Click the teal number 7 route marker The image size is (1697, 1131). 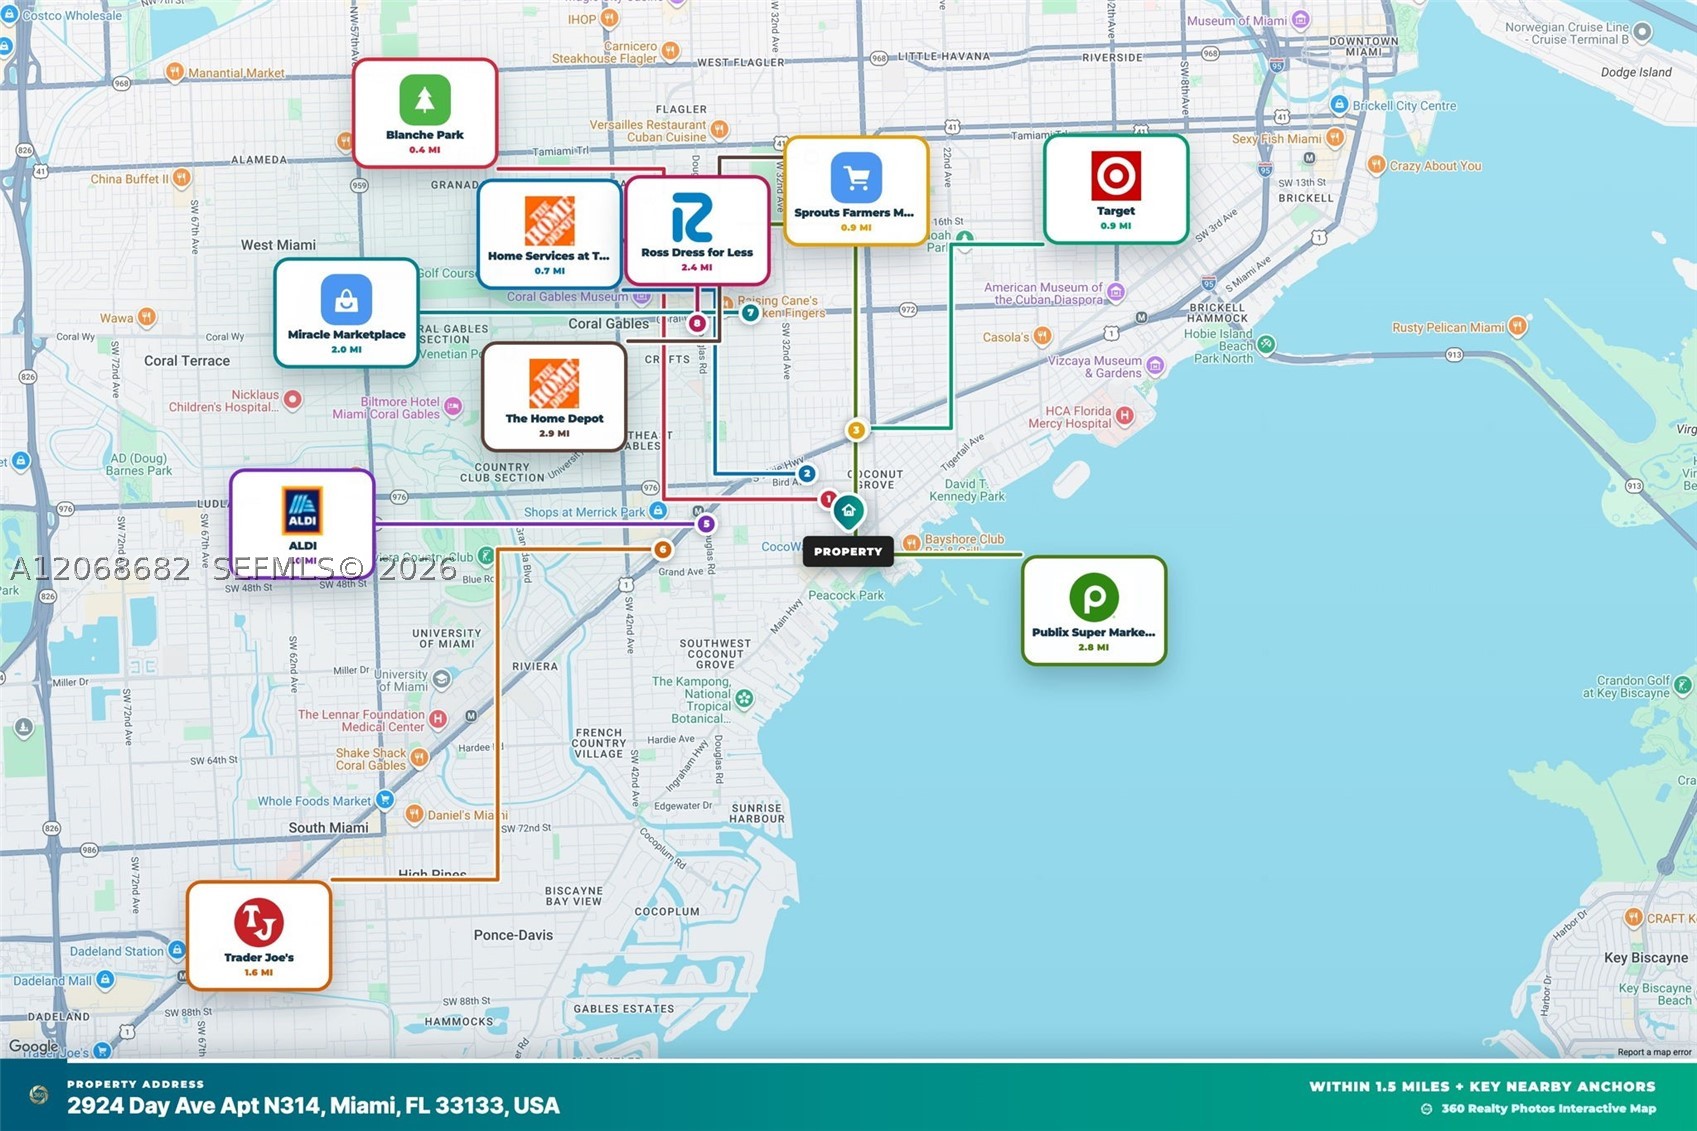750,313
